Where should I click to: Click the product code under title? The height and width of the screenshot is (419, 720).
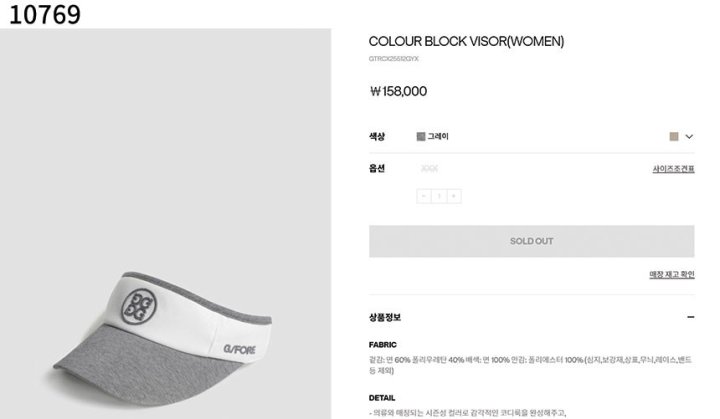(394, 59)
